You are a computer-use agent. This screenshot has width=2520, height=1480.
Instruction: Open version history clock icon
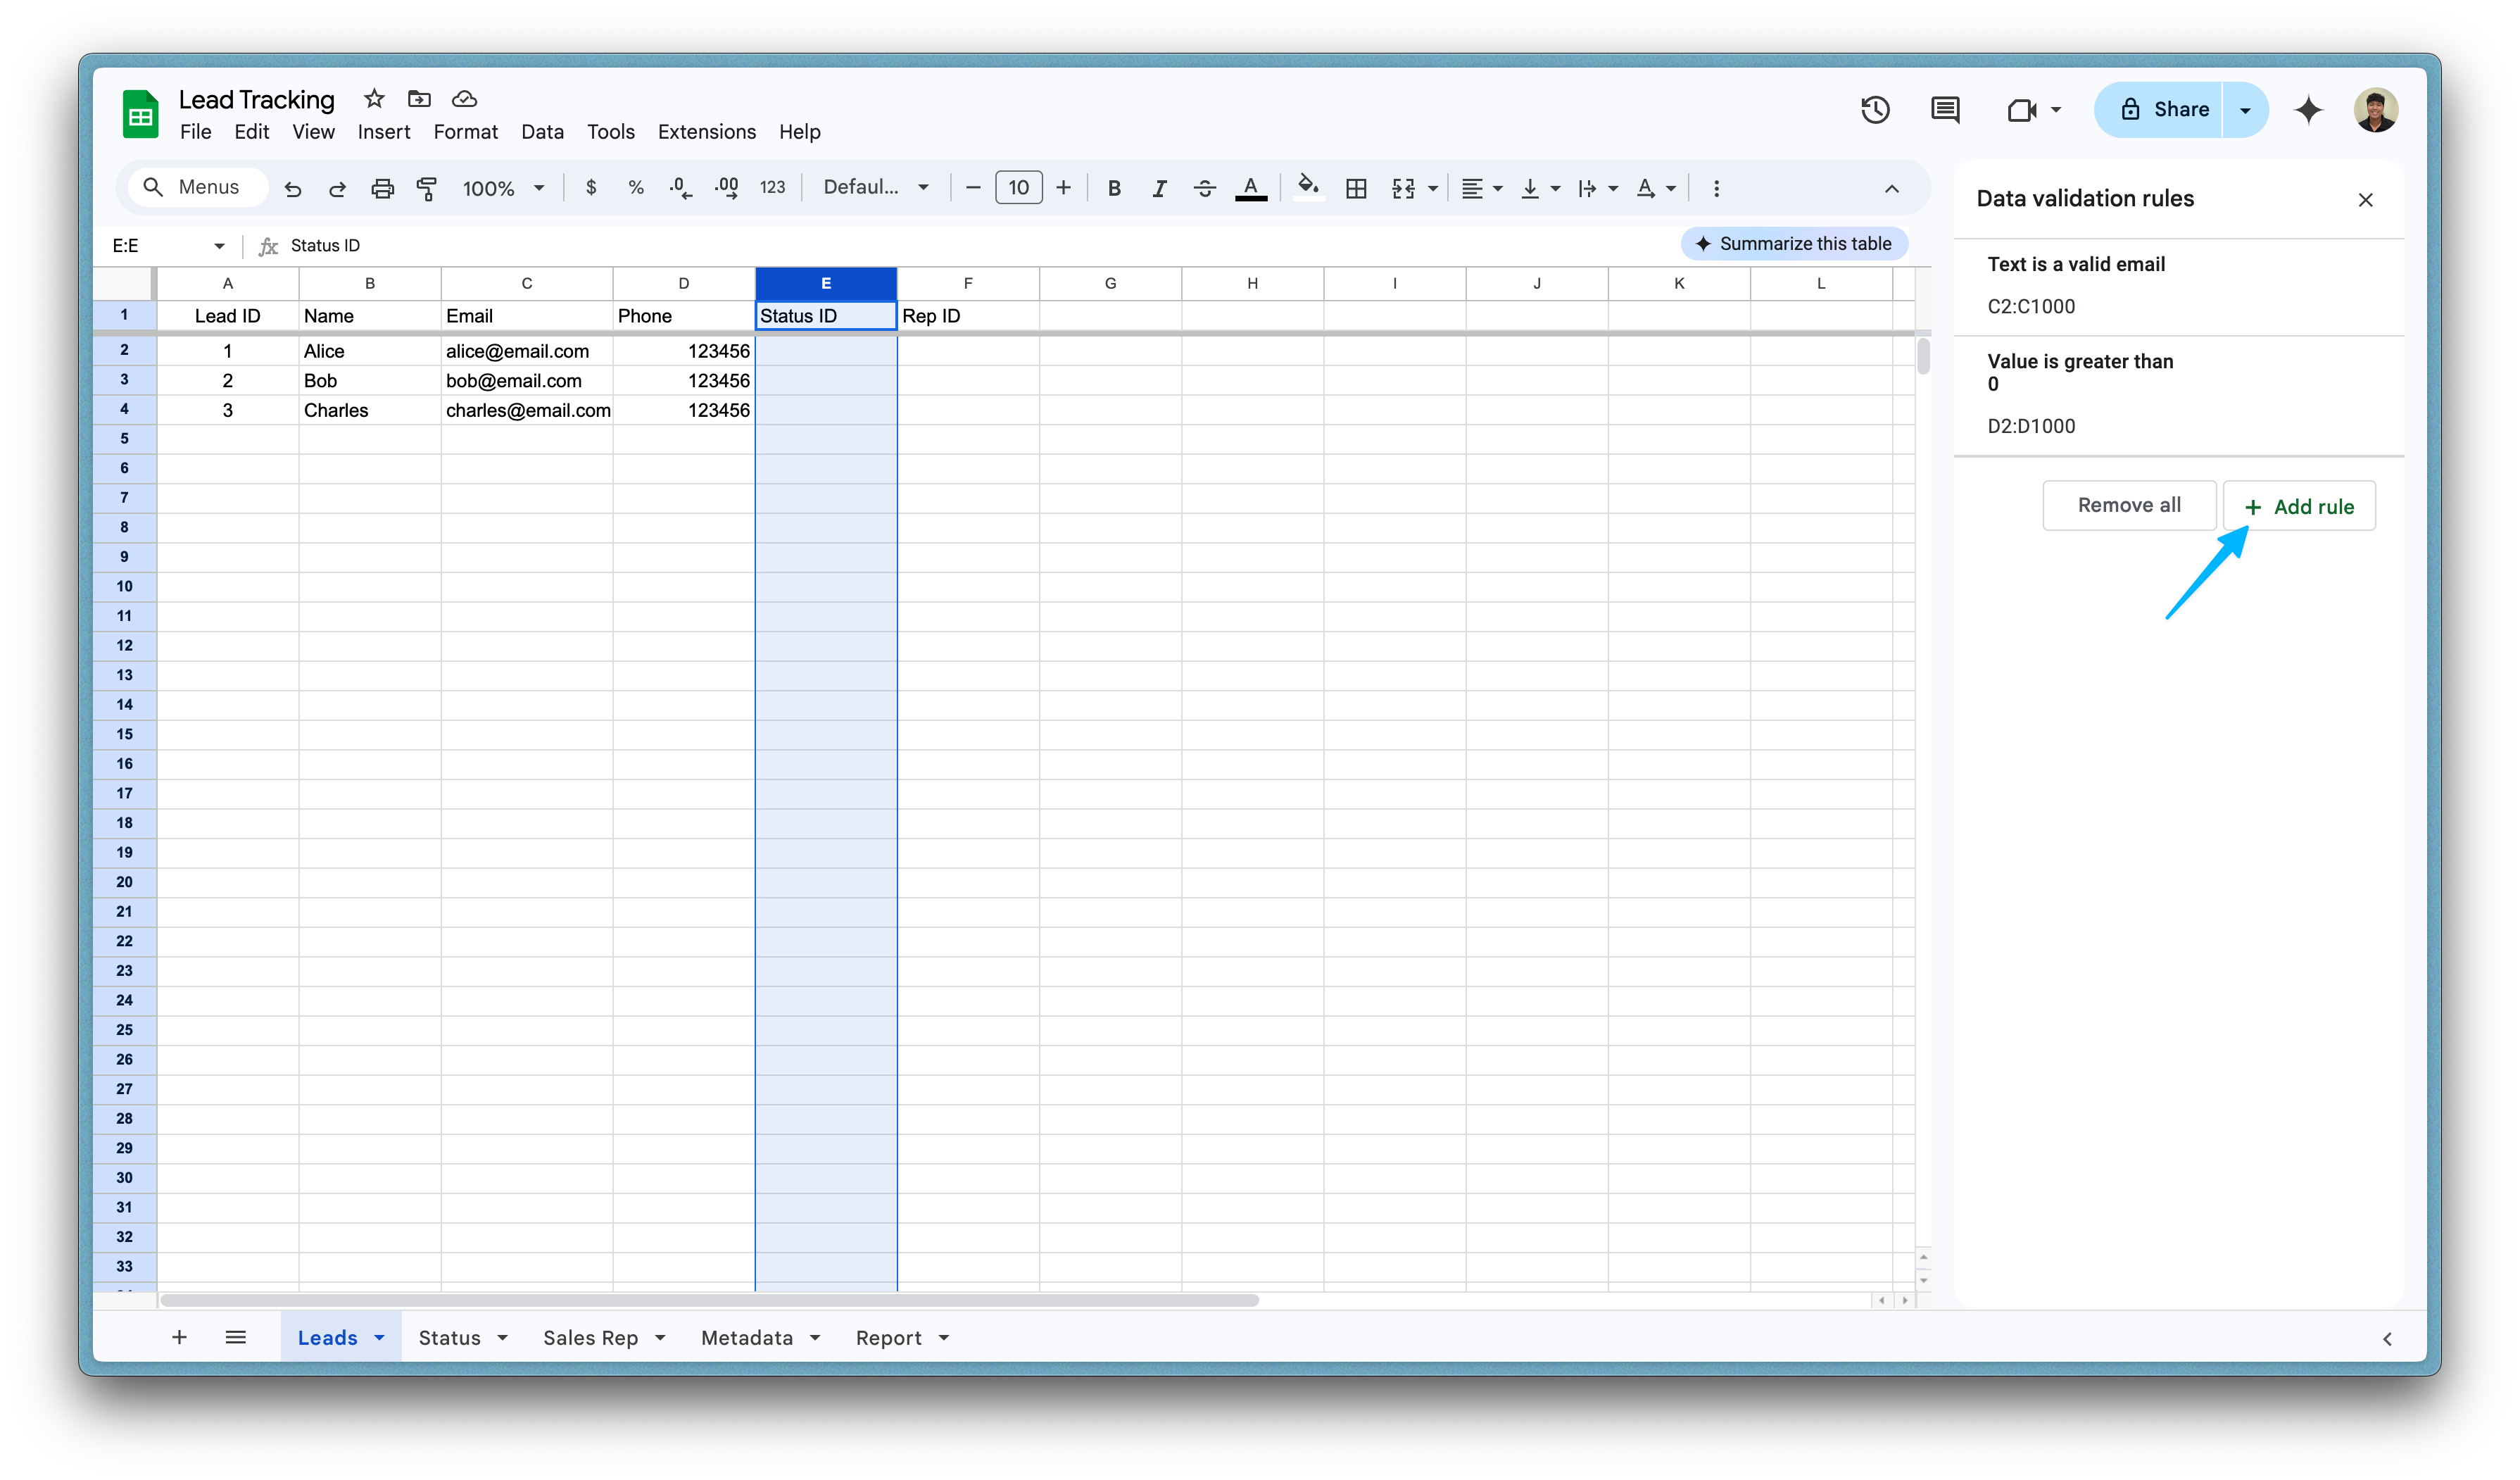point(1875,110)
